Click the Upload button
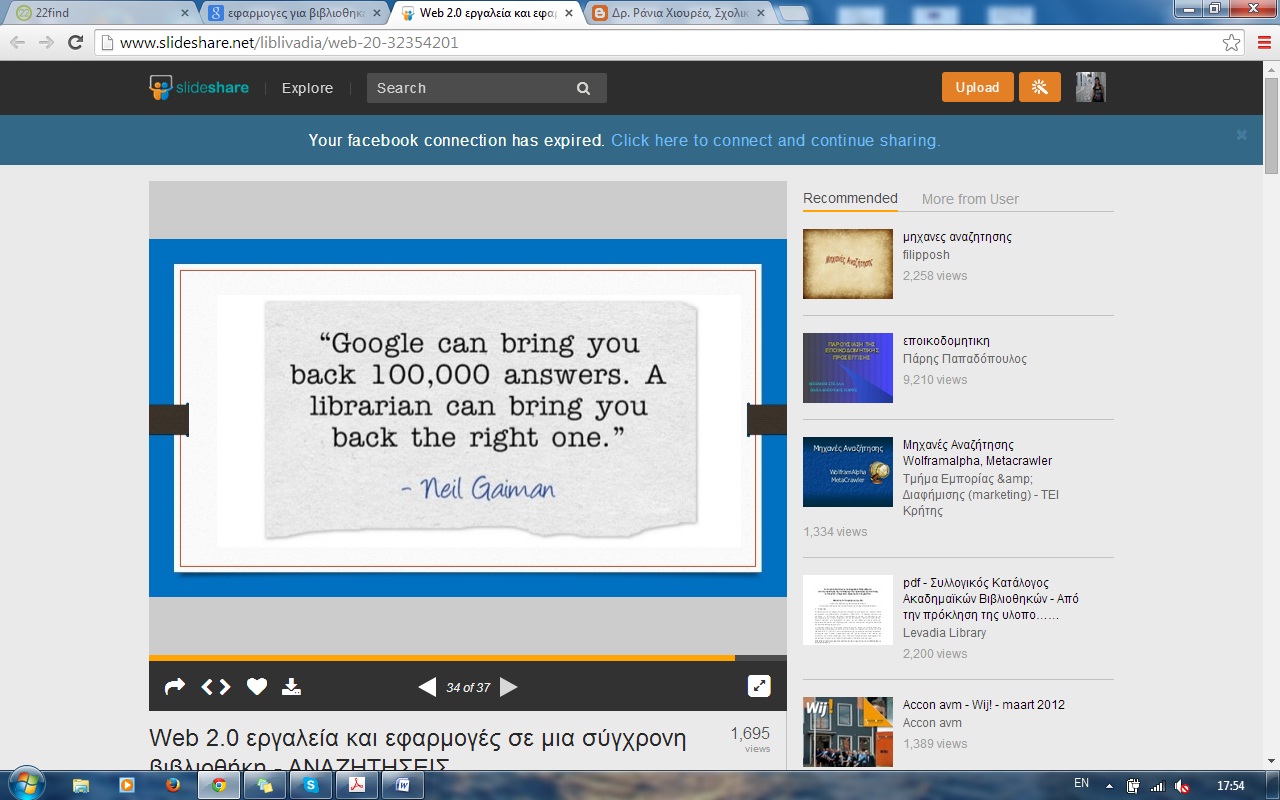 (x=977, y=87)
